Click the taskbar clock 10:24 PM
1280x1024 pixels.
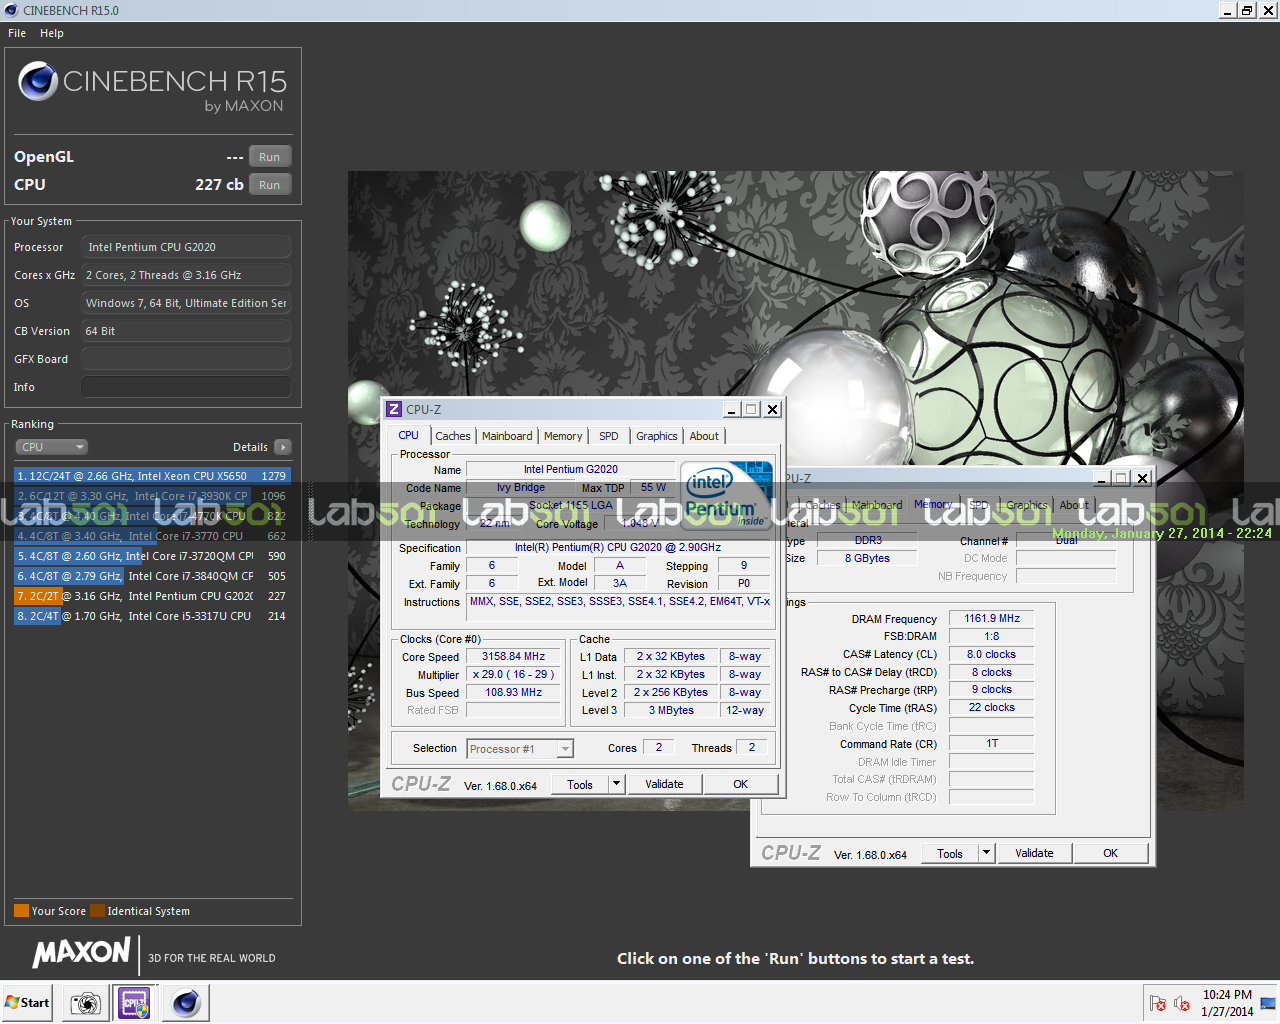[x=1227, y=995]
